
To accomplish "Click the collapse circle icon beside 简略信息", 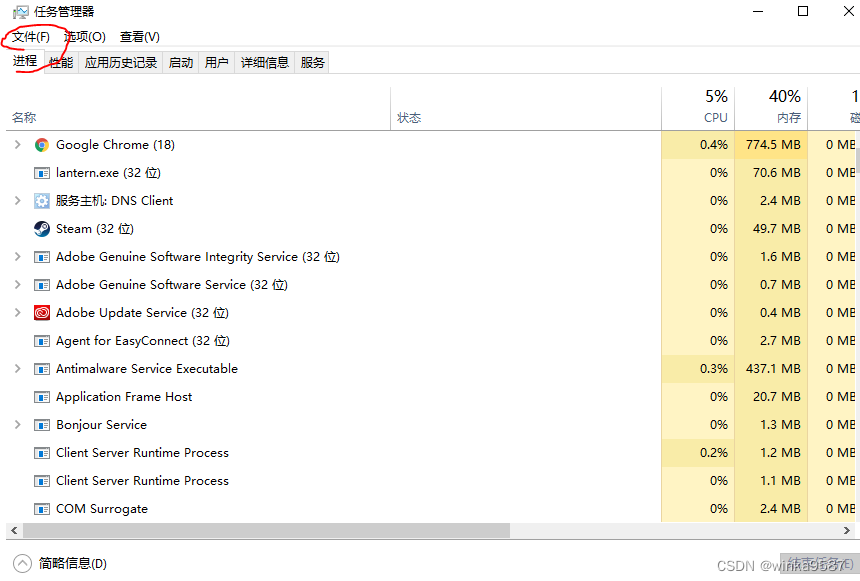I will [x=22, y=563].
